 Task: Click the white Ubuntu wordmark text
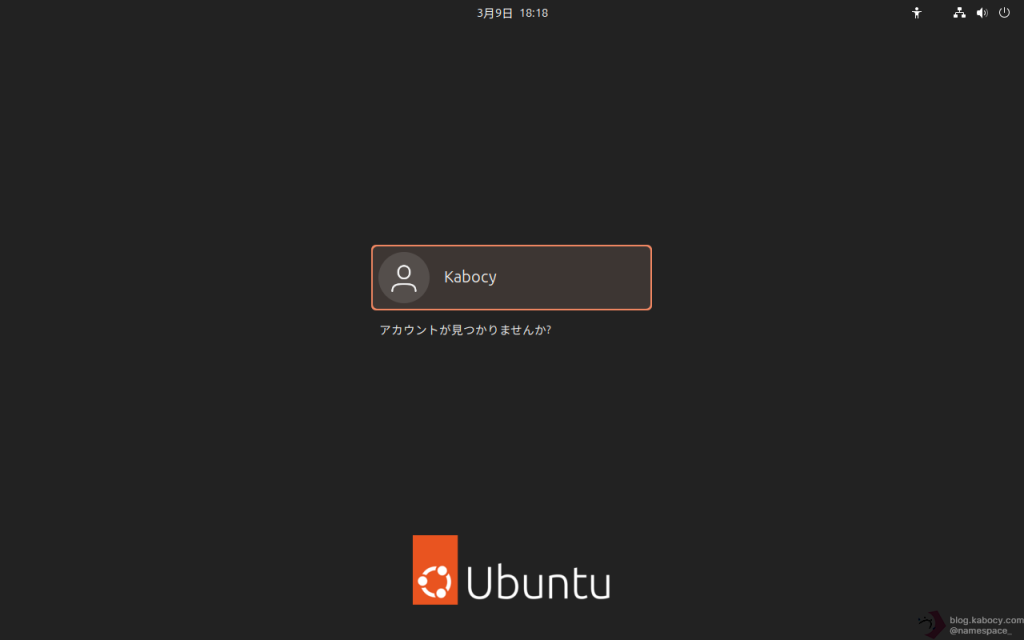538,581
